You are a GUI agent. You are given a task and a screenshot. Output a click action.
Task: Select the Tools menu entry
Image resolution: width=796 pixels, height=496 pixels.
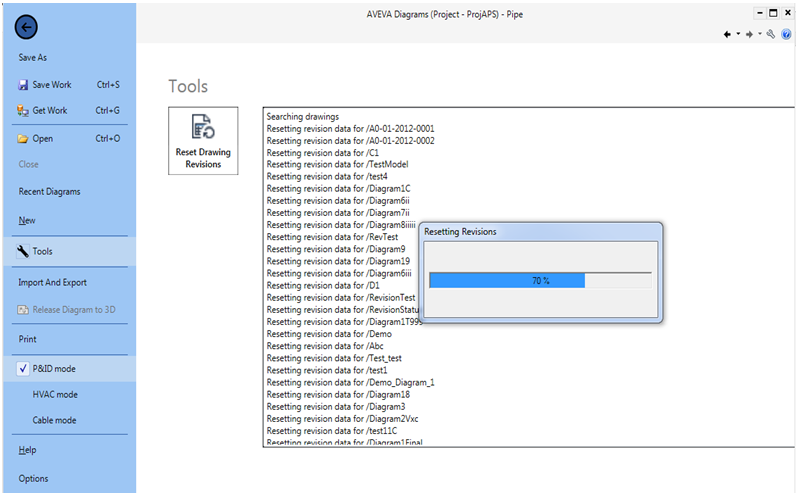coord(70,251)
